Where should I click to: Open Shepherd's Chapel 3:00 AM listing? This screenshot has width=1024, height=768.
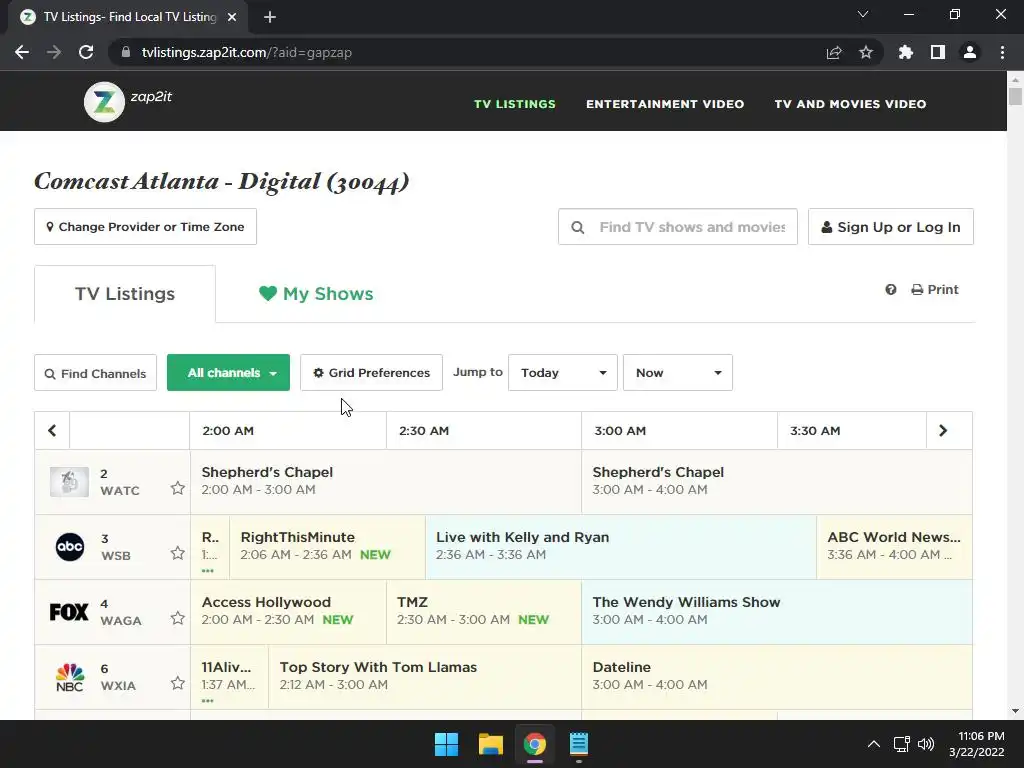click(x=776, y=481)
